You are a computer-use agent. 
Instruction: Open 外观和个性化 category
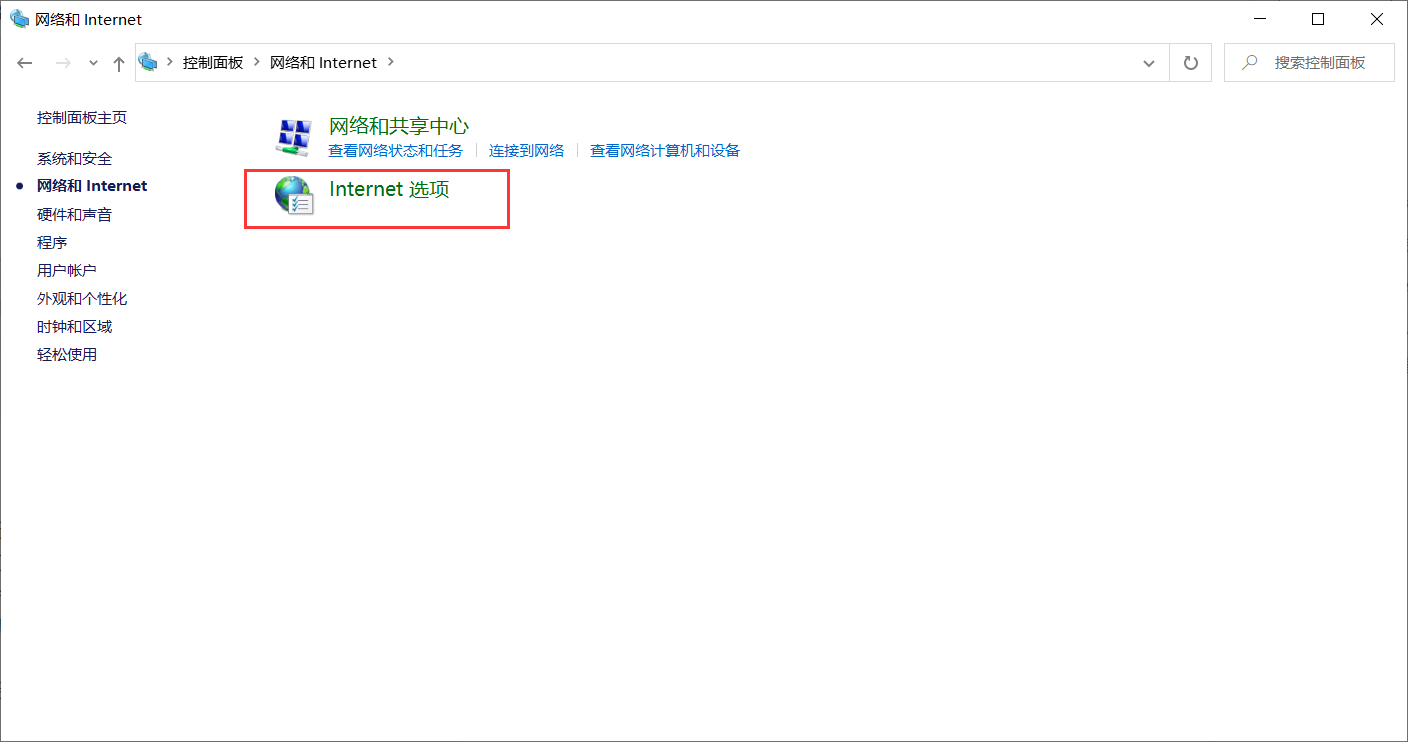(82, 298)
